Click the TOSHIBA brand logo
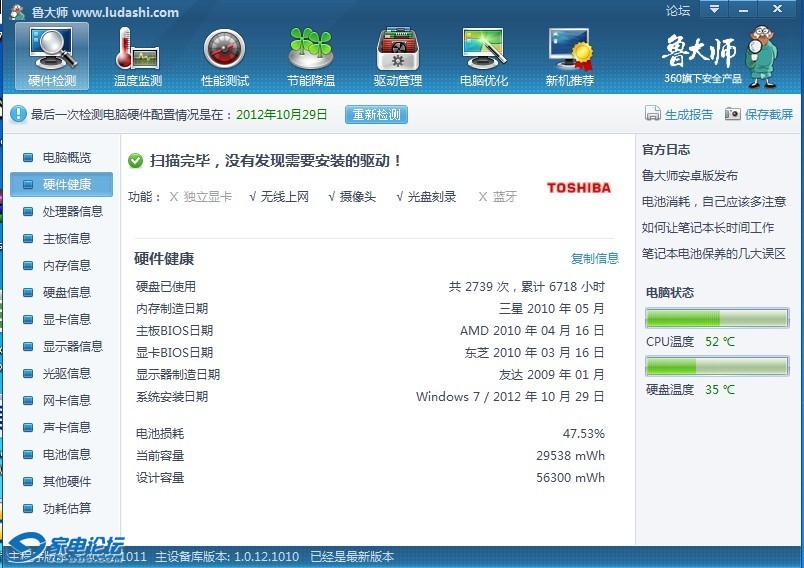The height and width of the screenshot is (568, 804). [578, 188]
